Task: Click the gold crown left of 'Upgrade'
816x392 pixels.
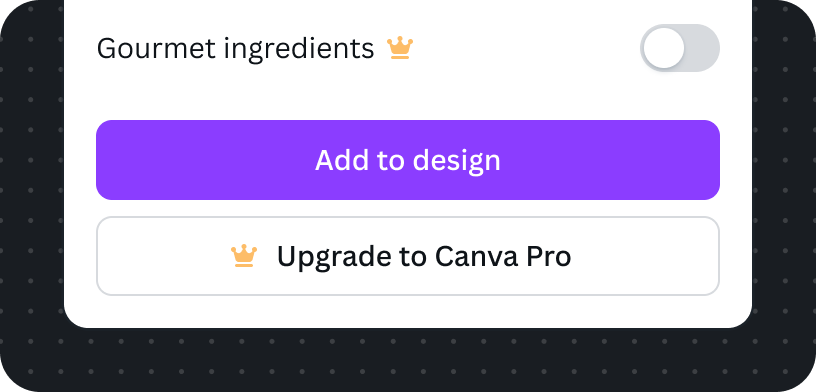Action: (244, 256)
